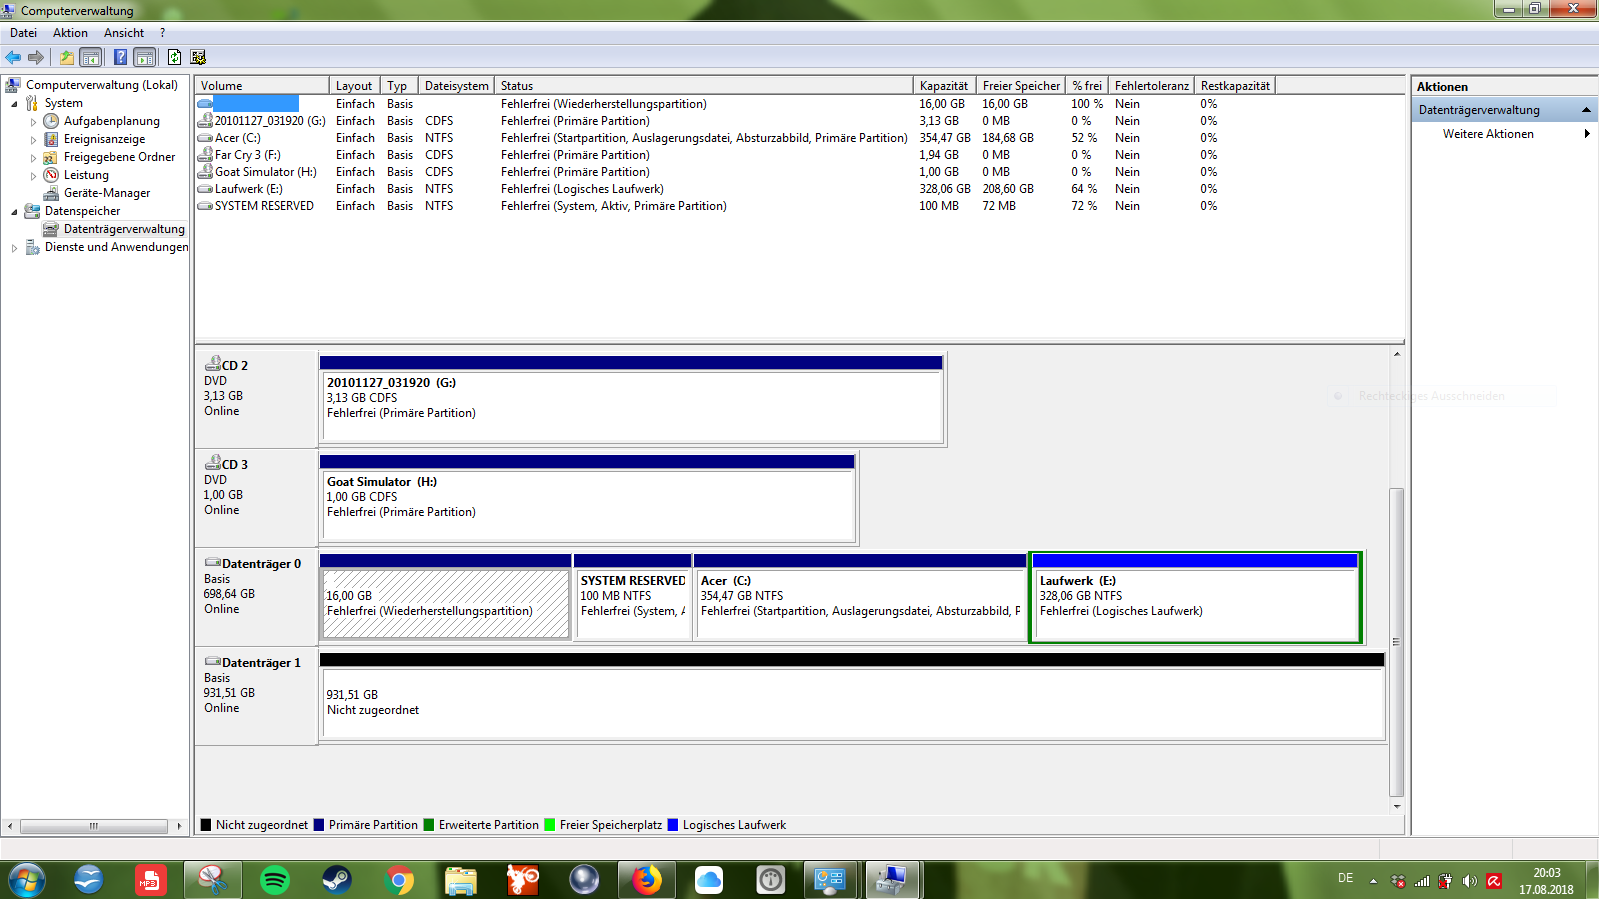
Task: Select Datenträgerverwaltung in the tree
Action: click(x=124, y=229)
